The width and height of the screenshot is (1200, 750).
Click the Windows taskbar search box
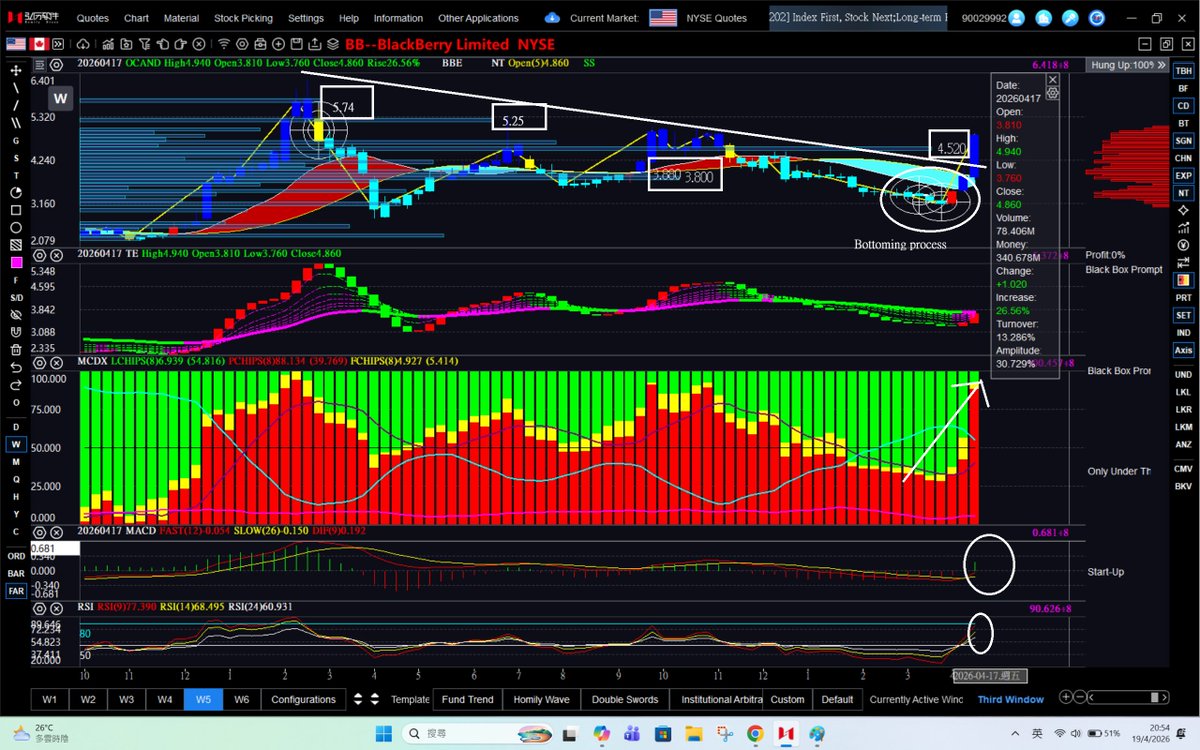pos(477,734)
